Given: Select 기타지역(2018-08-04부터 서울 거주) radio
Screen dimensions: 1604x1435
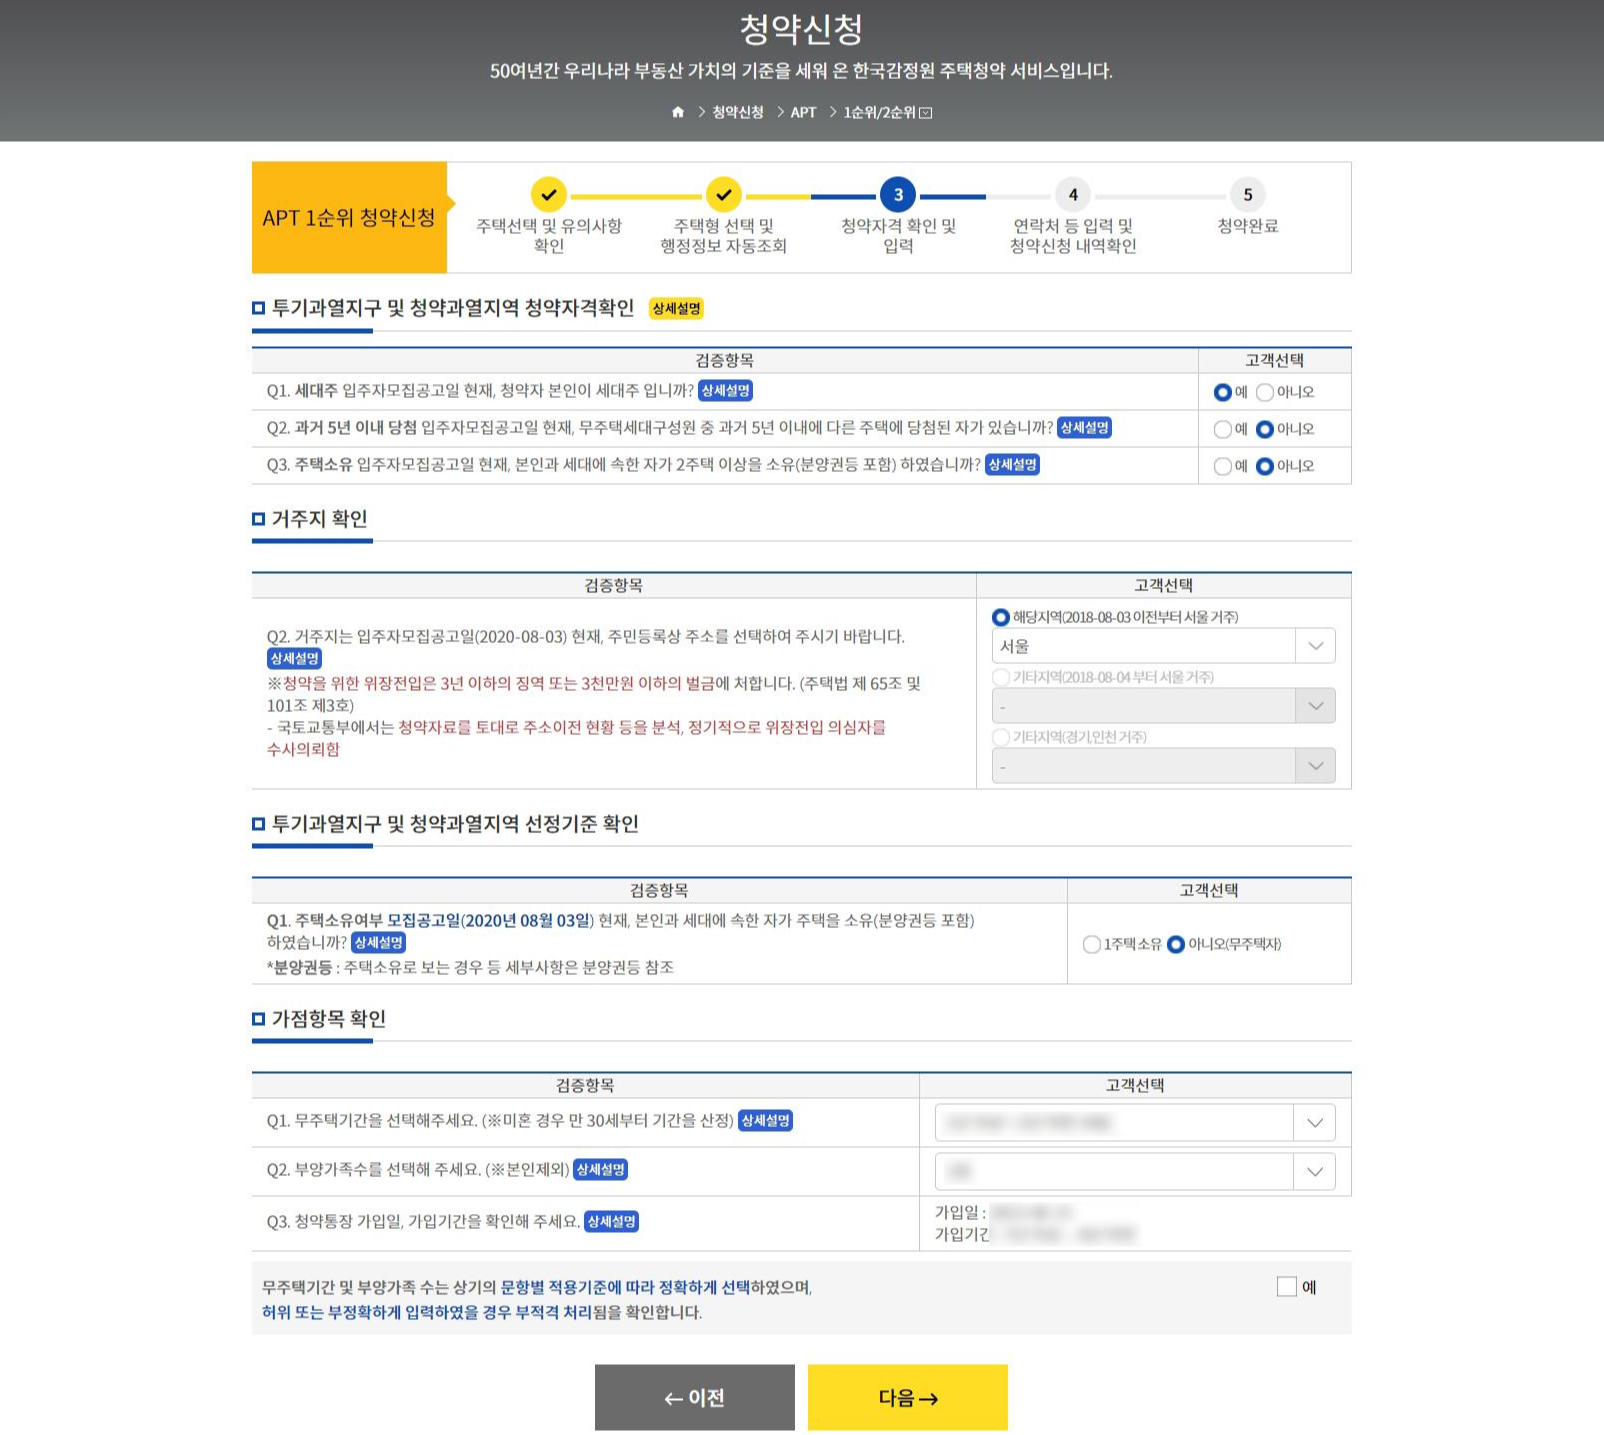Looking at the screenshot, I should [x=1001, y=678].
